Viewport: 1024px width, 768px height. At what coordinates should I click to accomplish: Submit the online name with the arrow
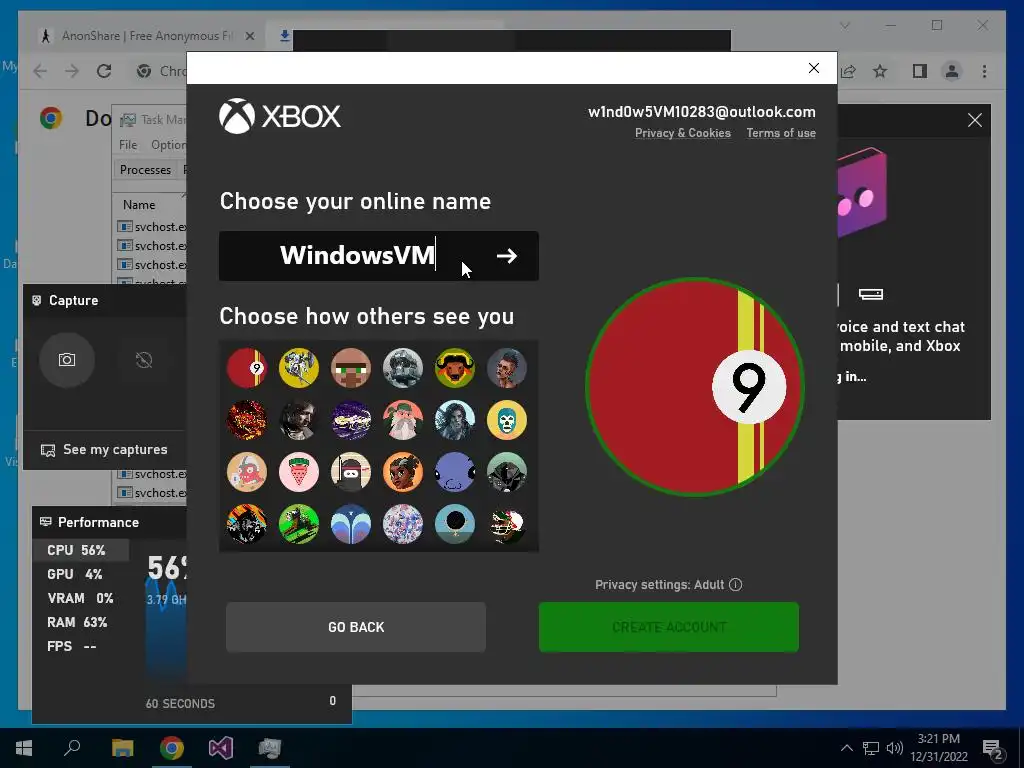507,256
